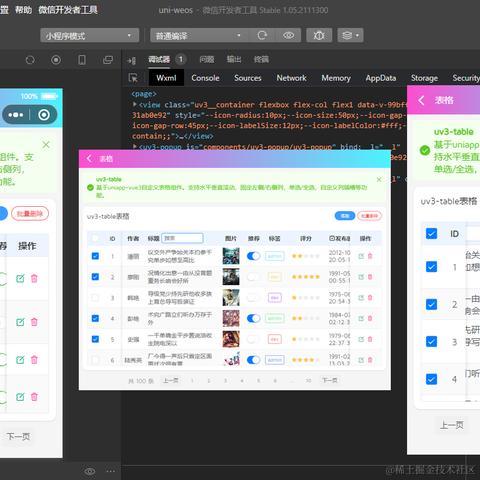Open the 小程序模式 mode dropdown
Screen dimensions: 480x480
click(x=89, y=35)
